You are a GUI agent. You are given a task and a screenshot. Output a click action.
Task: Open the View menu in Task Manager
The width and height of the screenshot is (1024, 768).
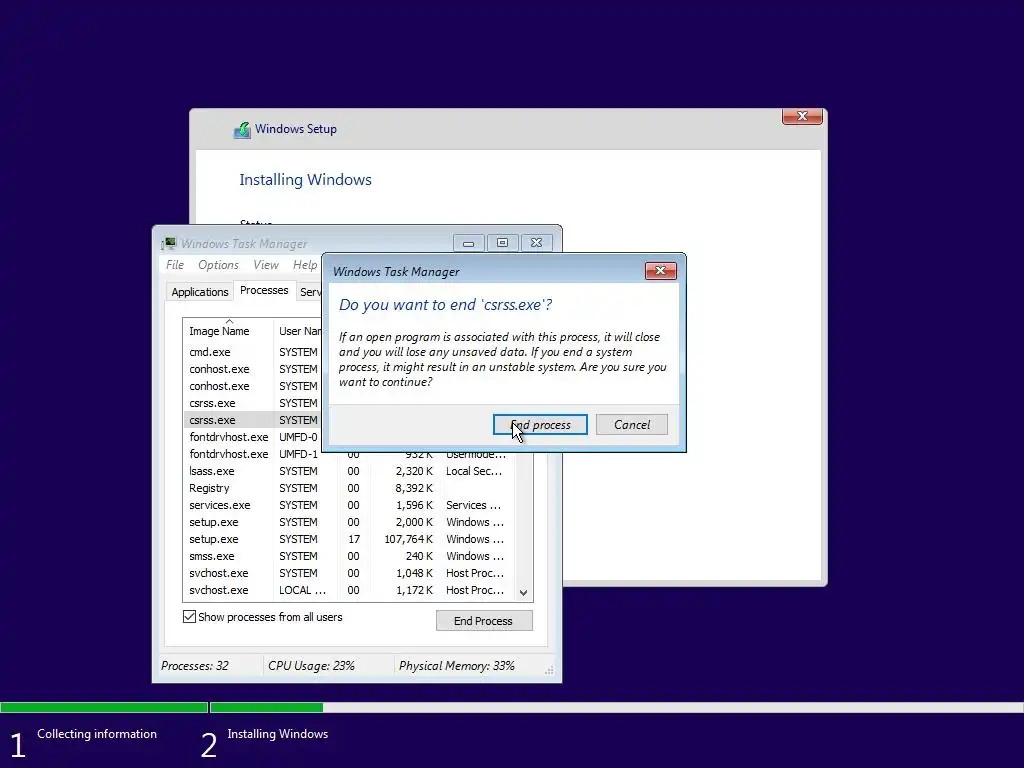click(x=266, y=264)
